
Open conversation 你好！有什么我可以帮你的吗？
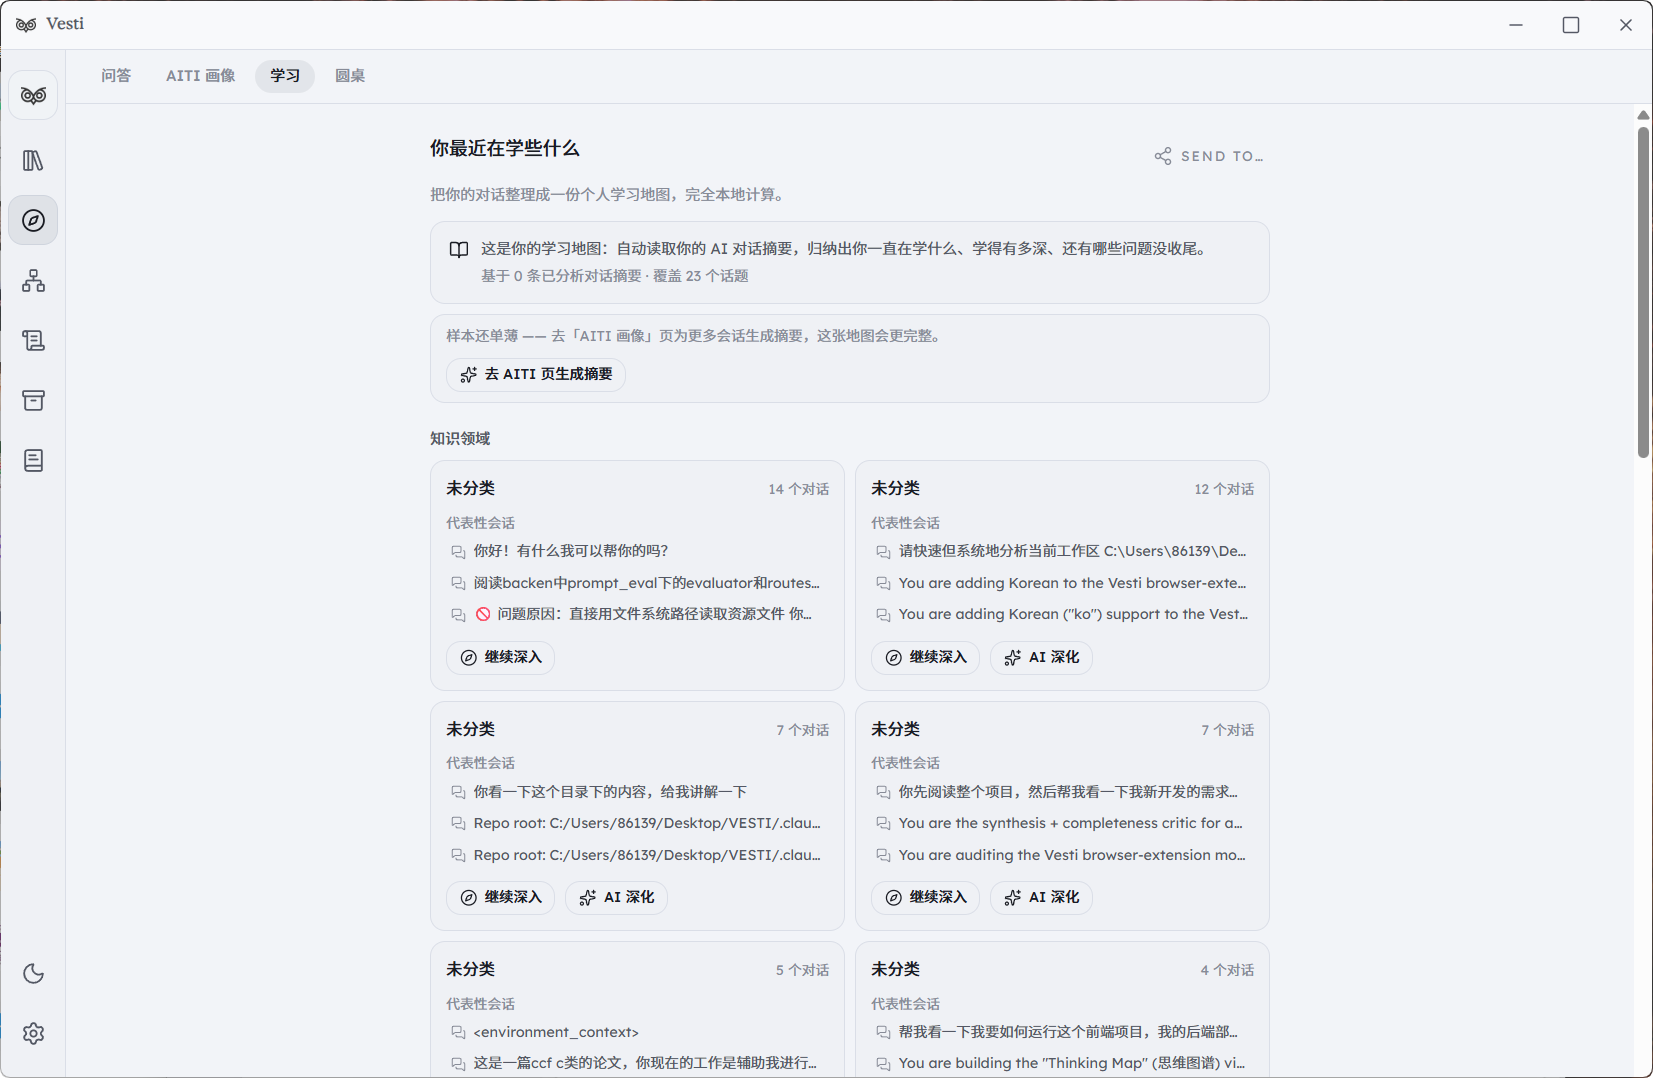tap(637, 551)
